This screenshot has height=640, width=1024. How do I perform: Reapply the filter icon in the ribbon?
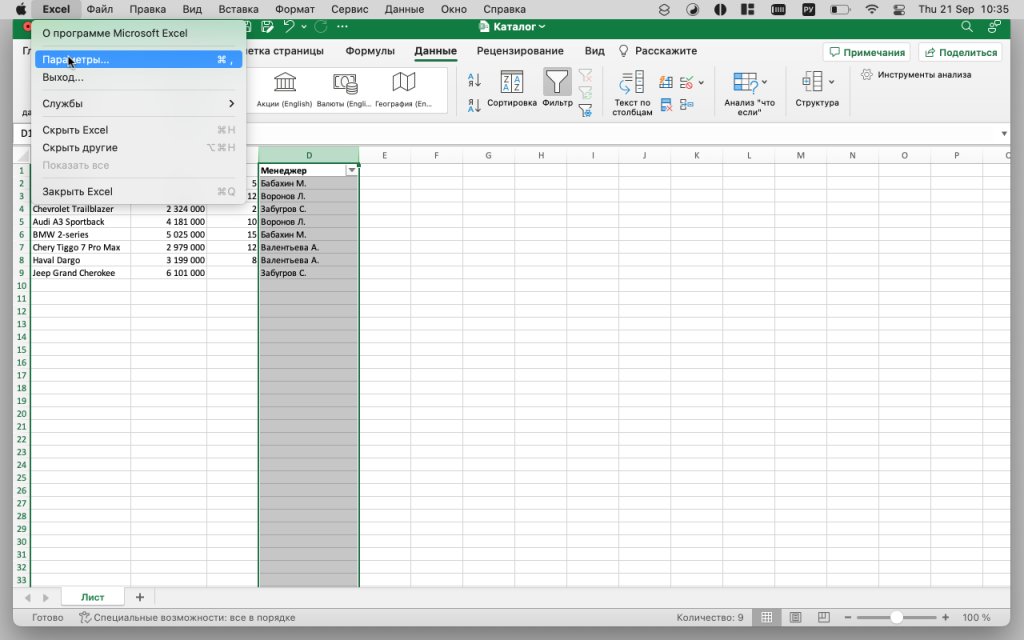585,93
